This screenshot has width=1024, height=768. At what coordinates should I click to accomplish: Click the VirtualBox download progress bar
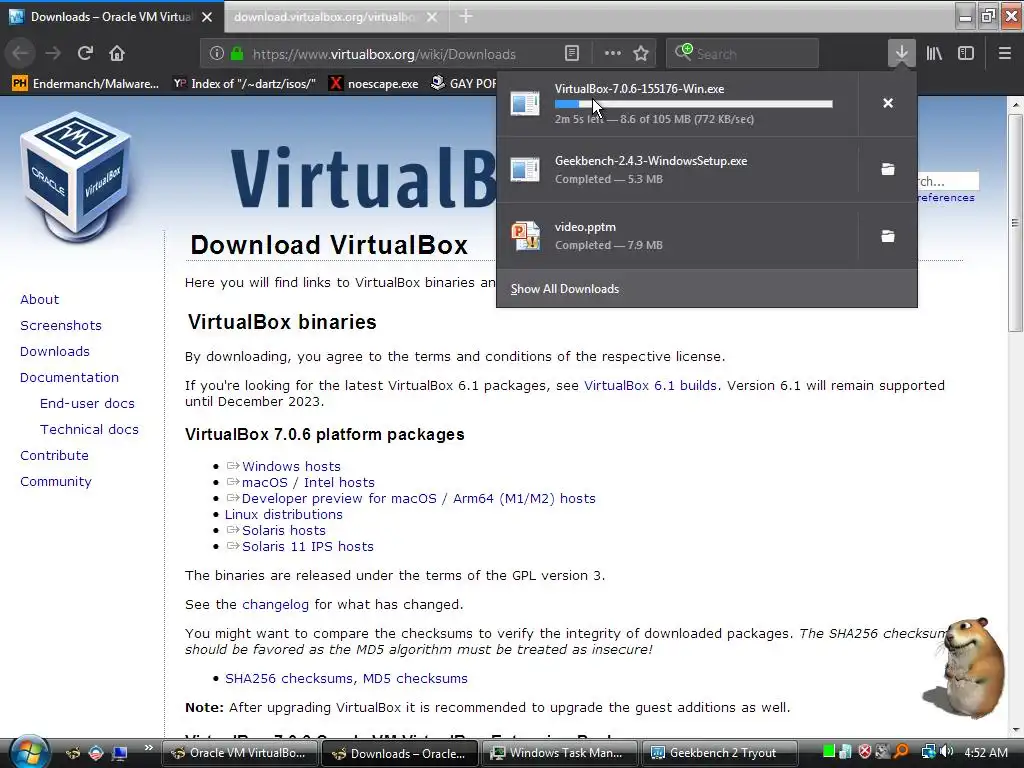(694, 104)
